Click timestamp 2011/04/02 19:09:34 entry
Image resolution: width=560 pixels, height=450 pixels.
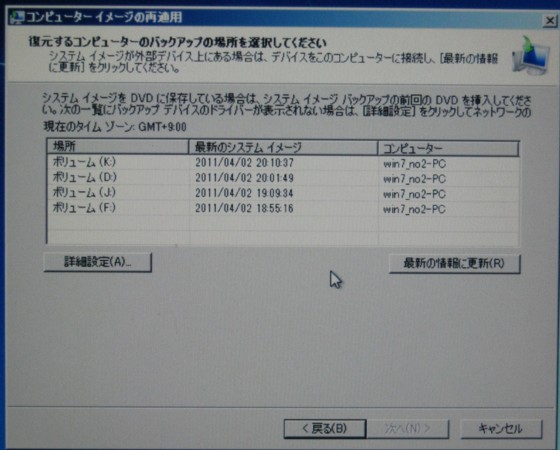pos(244,193)
